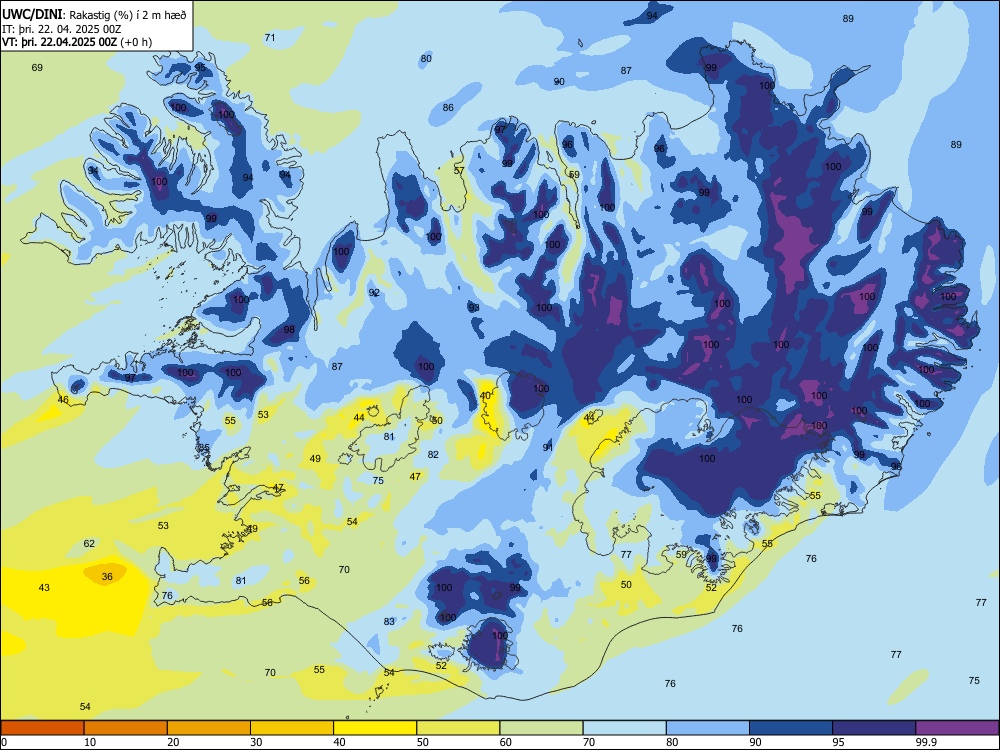Select the map value '83' in the south
This screenshot has width=1000, height=750.
point(389,621)
